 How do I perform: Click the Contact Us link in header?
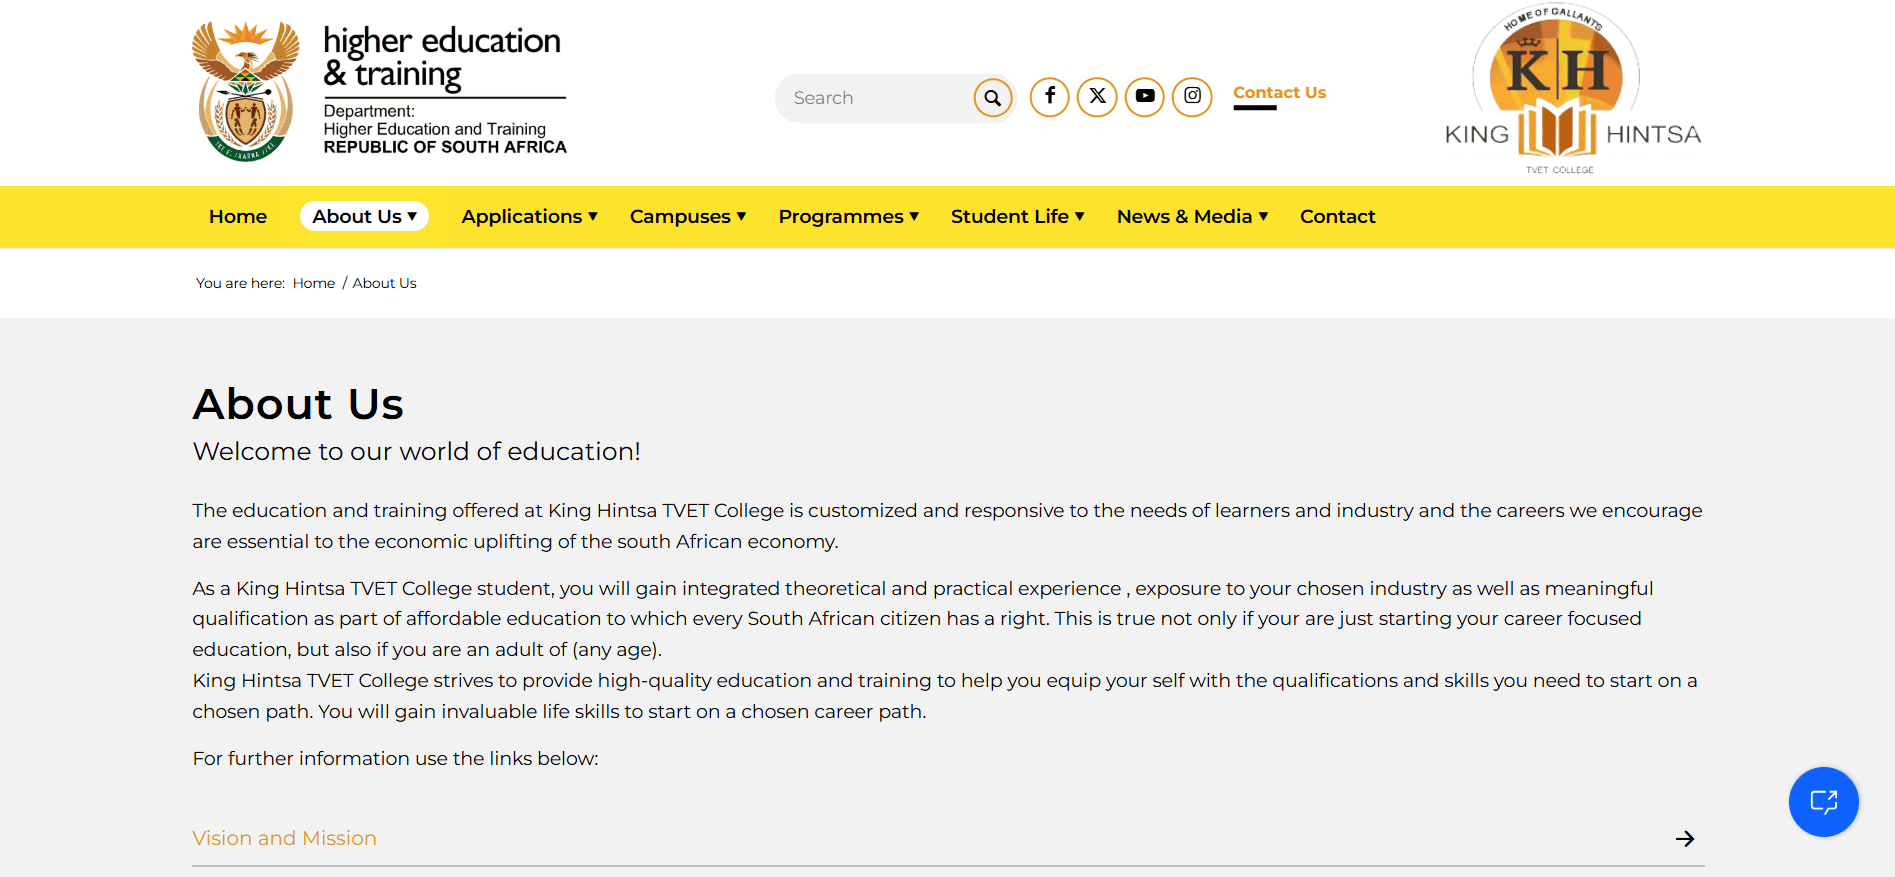(1279, 92)
